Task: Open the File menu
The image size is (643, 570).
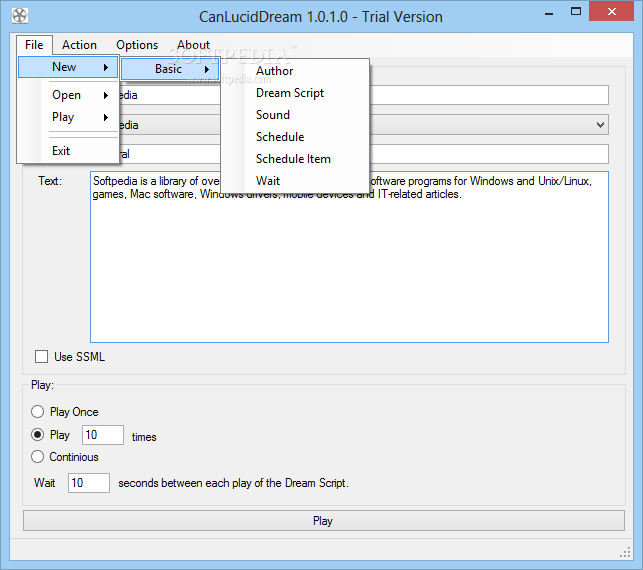Action: click(34, 45)
